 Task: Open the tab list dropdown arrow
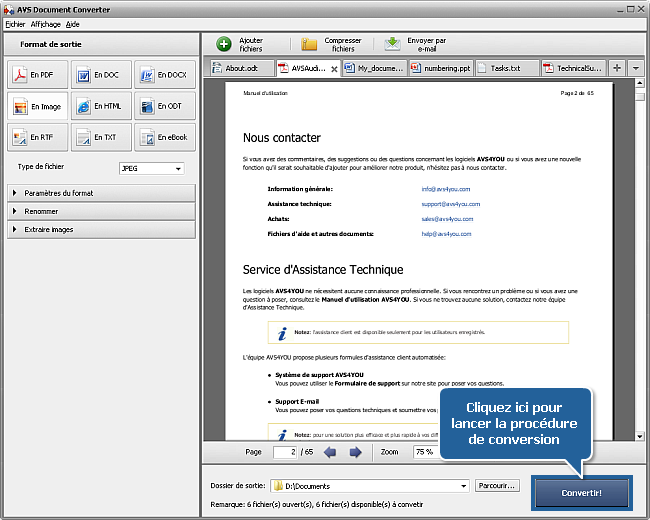tap(635, 68)
